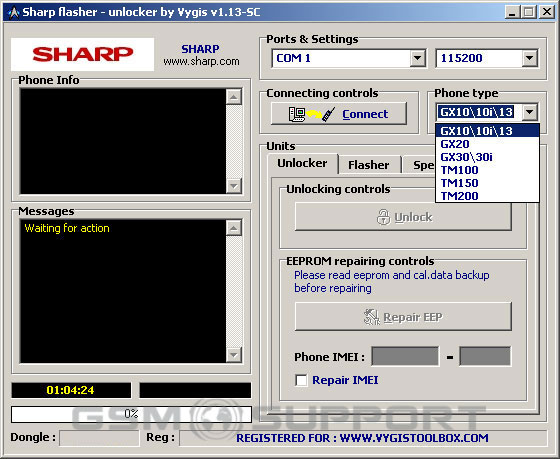The height and width of the screenshot is (459, 560).
Task: Collapse the Phone type dropdown arrow
Action: [x=530, y=112]
